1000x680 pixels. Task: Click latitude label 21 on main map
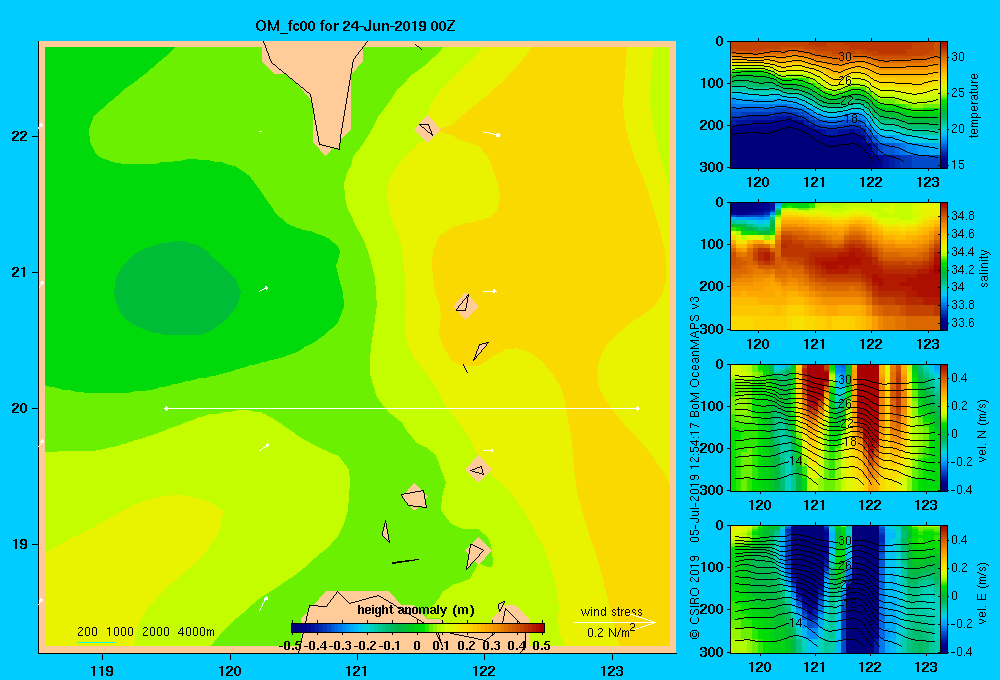point(19,272)
